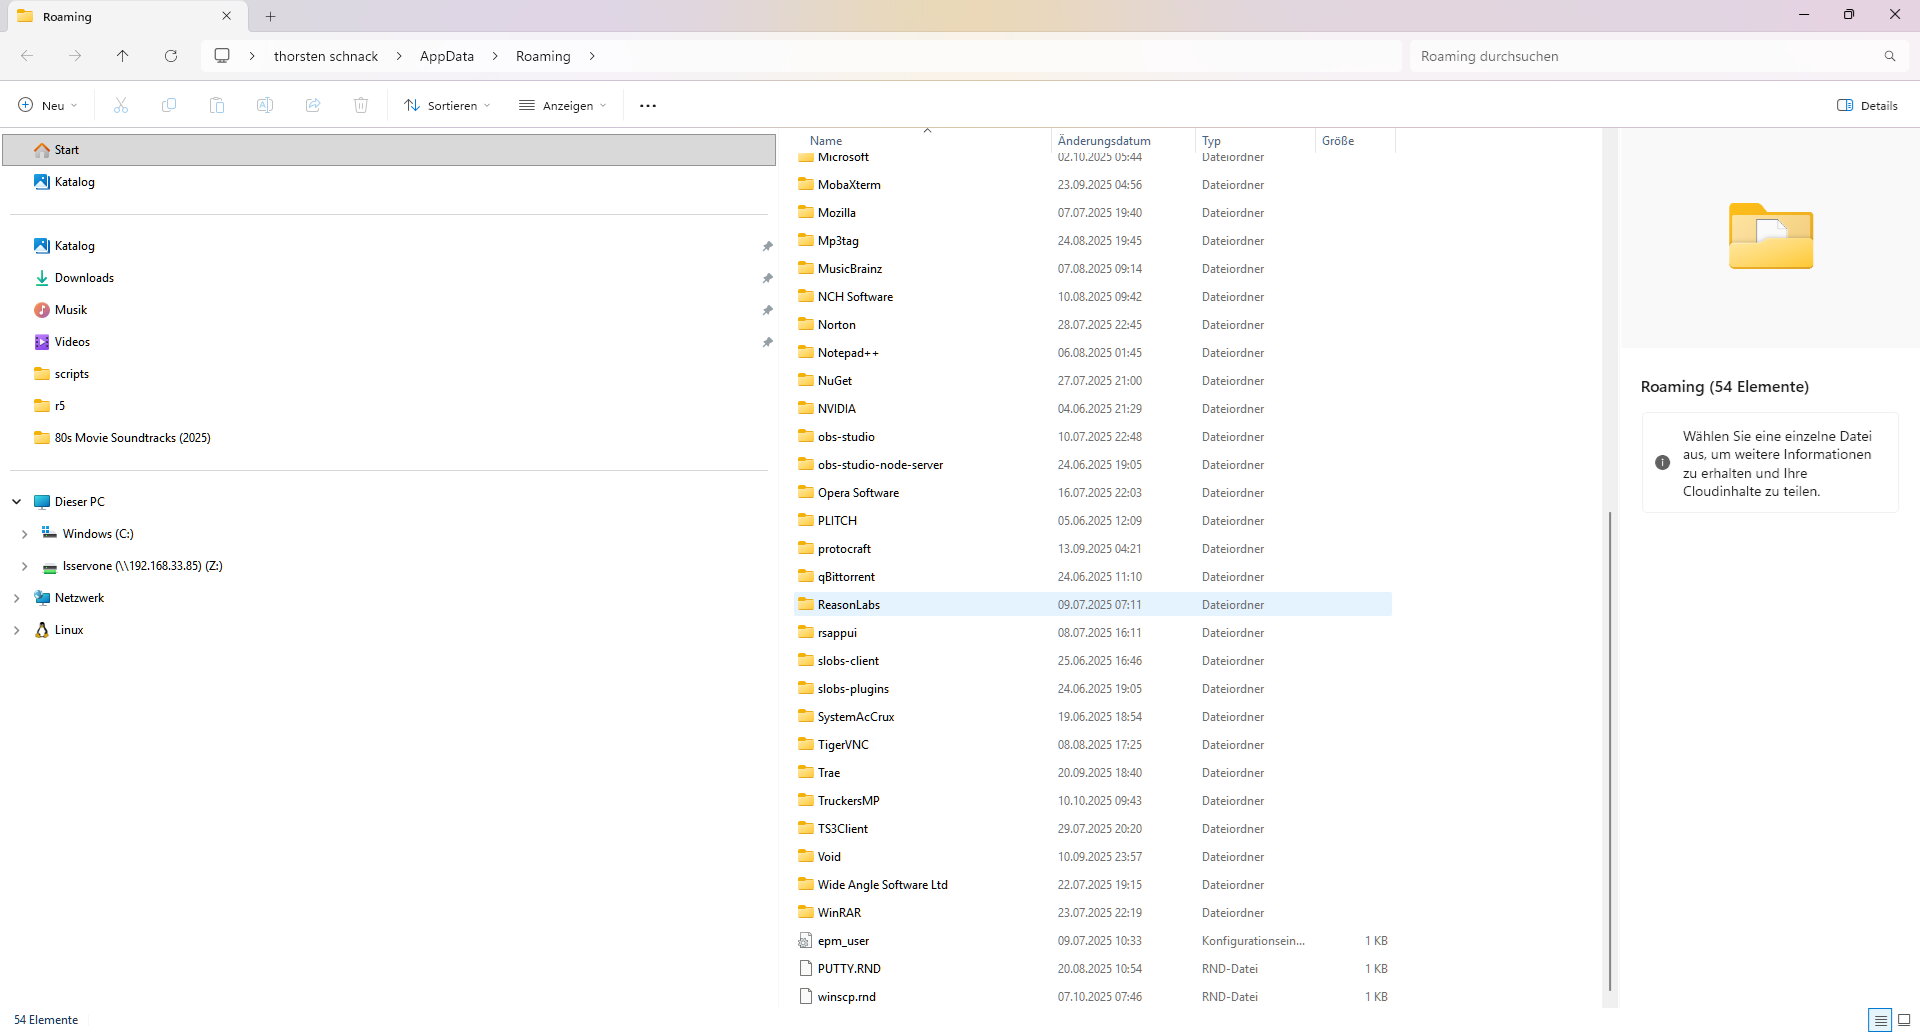The width and height of the screenshot is (1920, 1032).
Task: Switch to large thumbnails view in status bar
Action: 1904,1020
